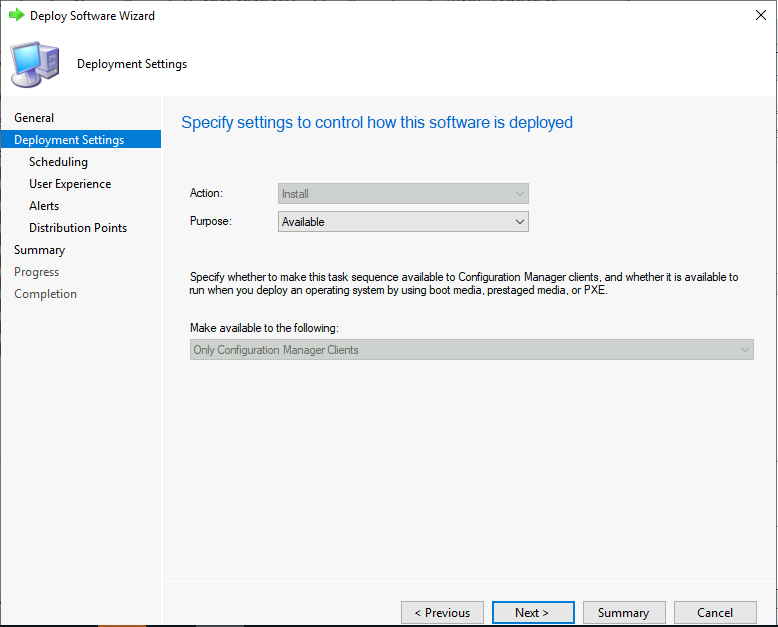Screen dimensions: 778x627
Task: Click the 'Make available to the following:' label
Action: (x=264, y=328)
